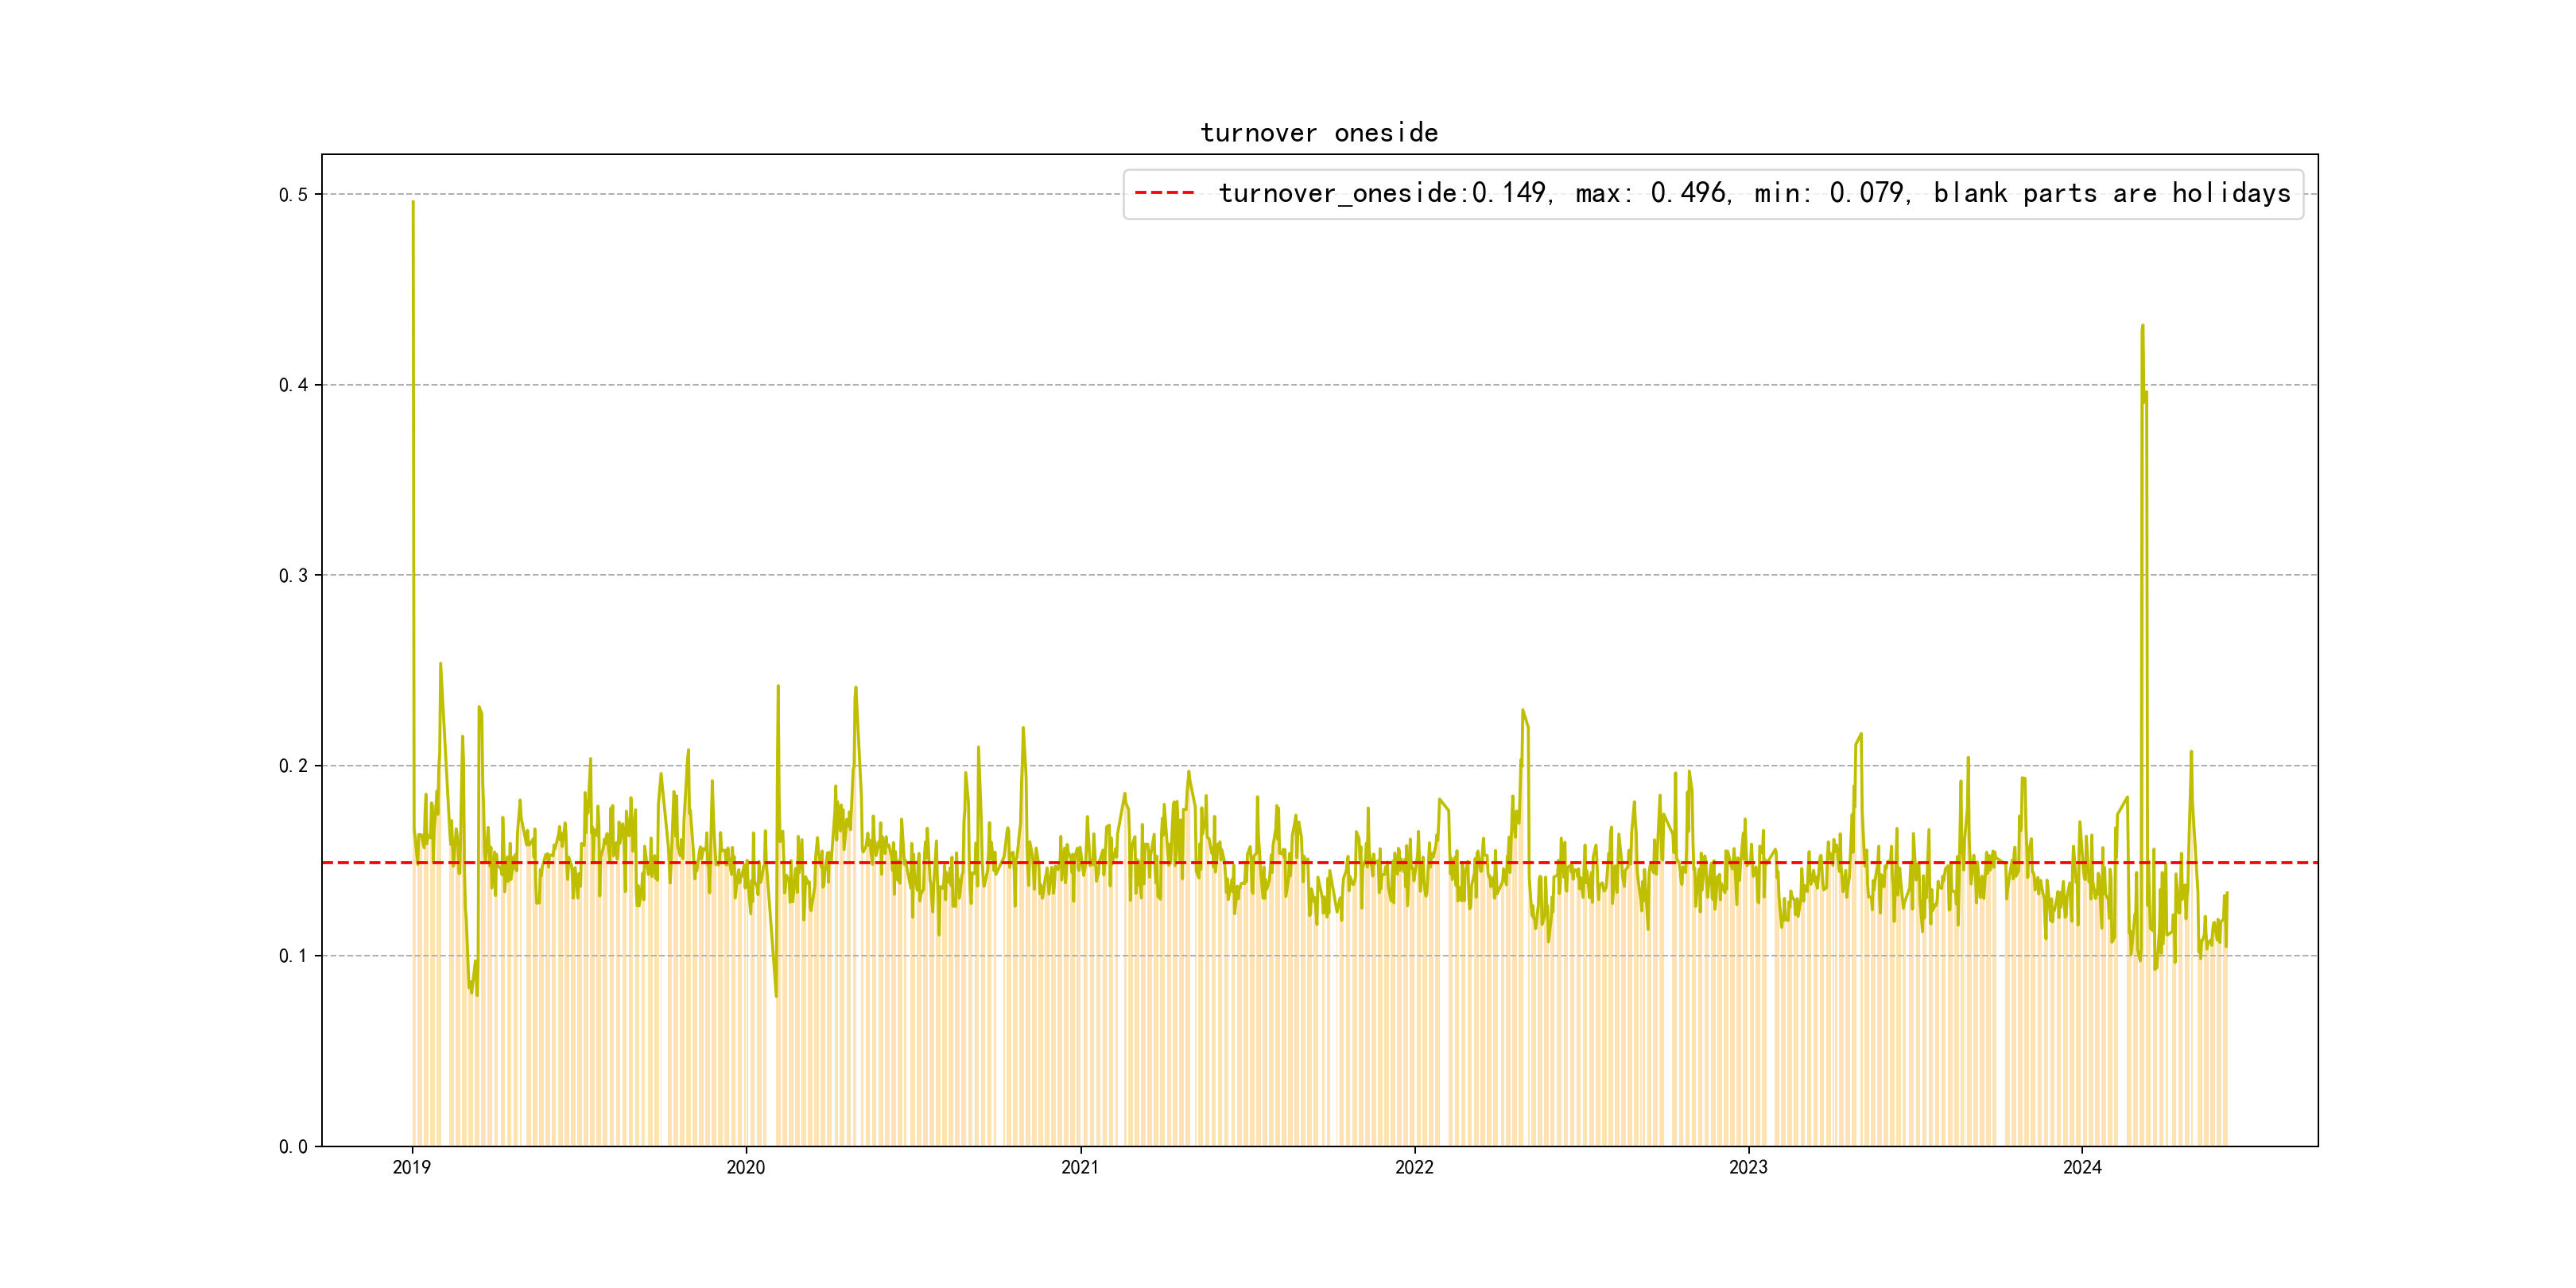Viewport: 2576px width, 1288px height.
Task: Select the 2024 x-axis tick label
Action: pos(2081,1167)
